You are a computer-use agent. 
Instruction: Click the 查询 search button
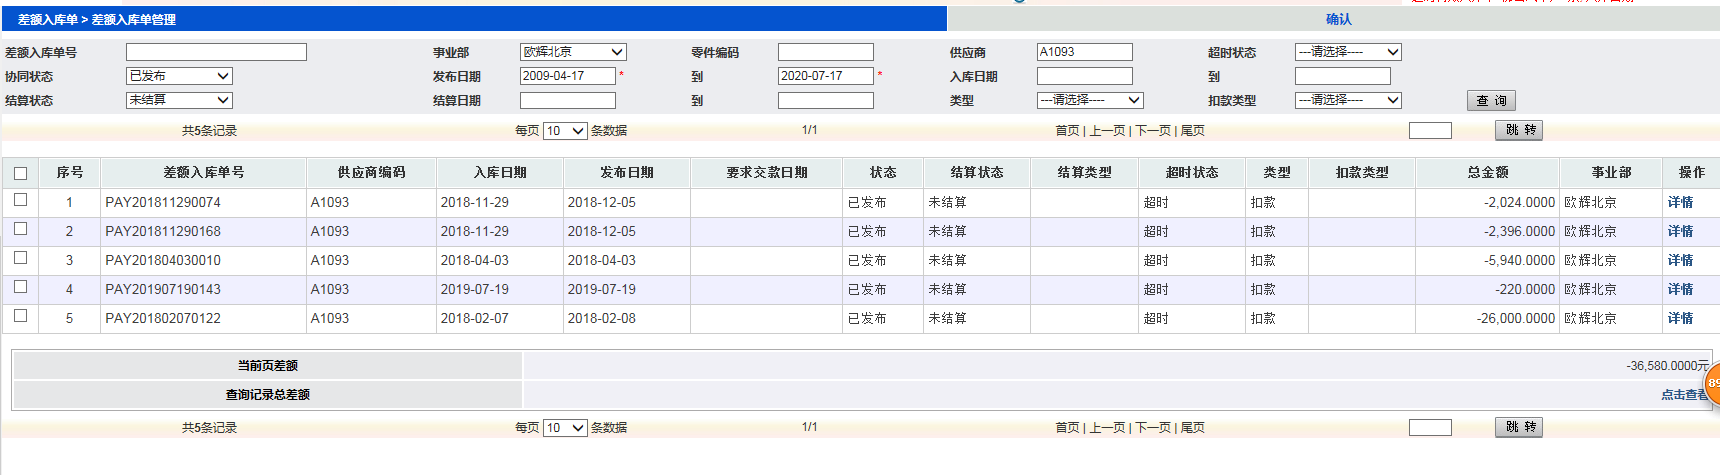(x=1491, y=101)
